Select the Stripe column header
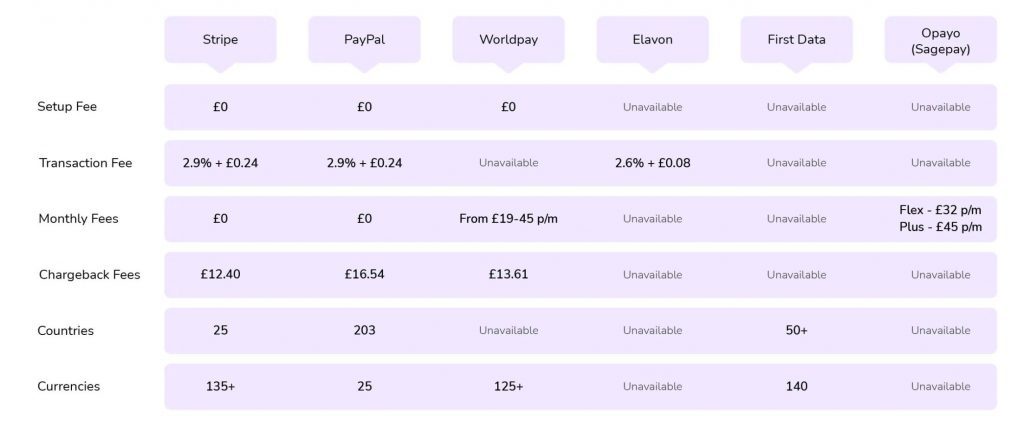 [220, 40]
